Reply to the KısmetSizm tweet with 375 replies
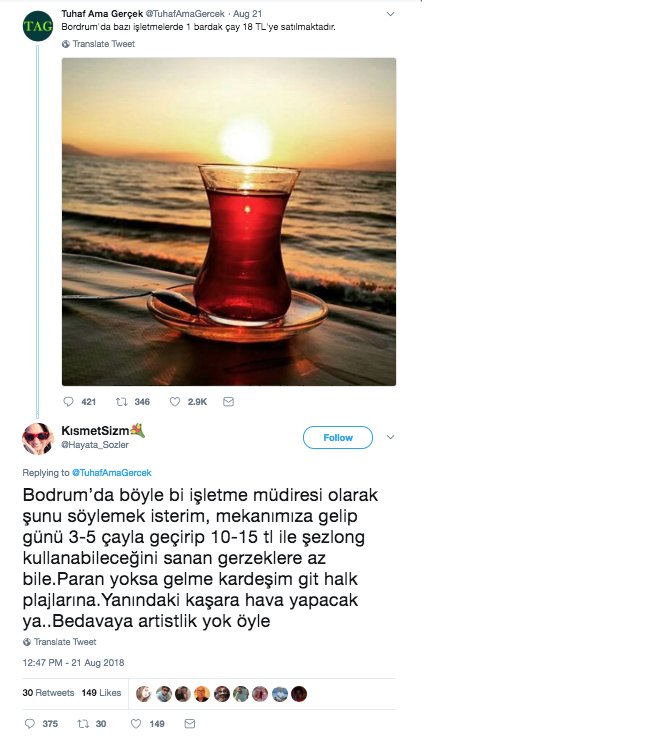The image size is (670, 750). click(30, 724)
